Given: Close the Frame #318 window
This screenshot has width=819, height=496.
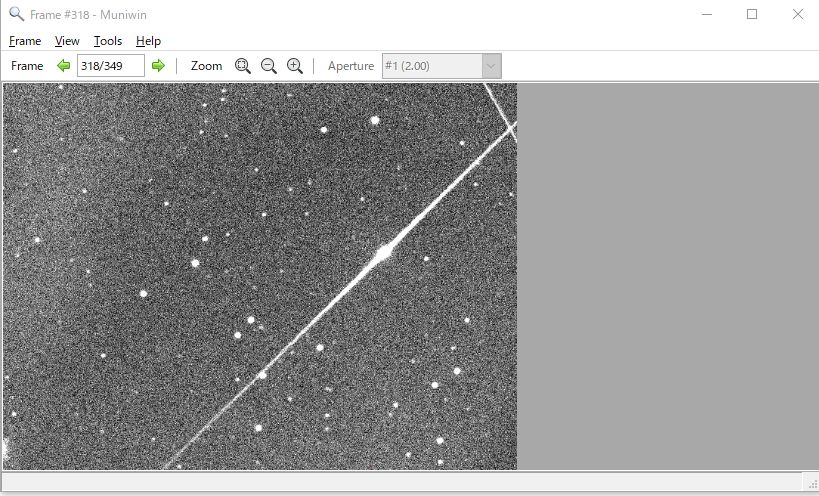Looking at the screenshot, I should [x=798, y=14].
